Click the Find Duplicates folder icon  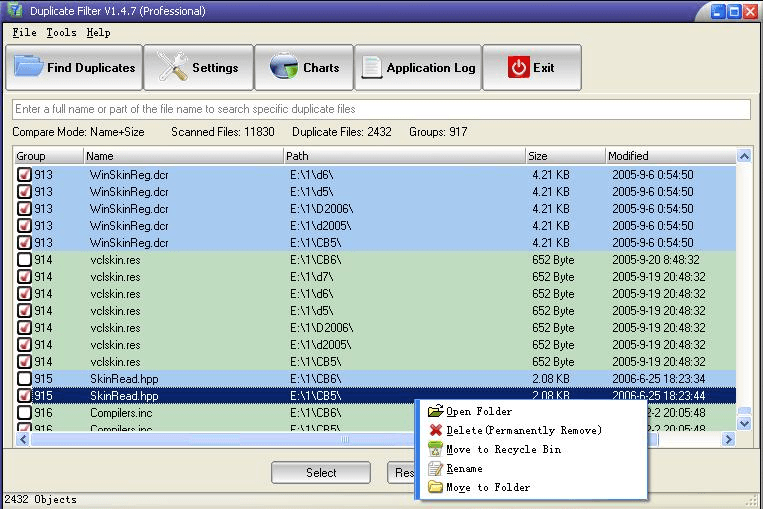tap(28, 68)
